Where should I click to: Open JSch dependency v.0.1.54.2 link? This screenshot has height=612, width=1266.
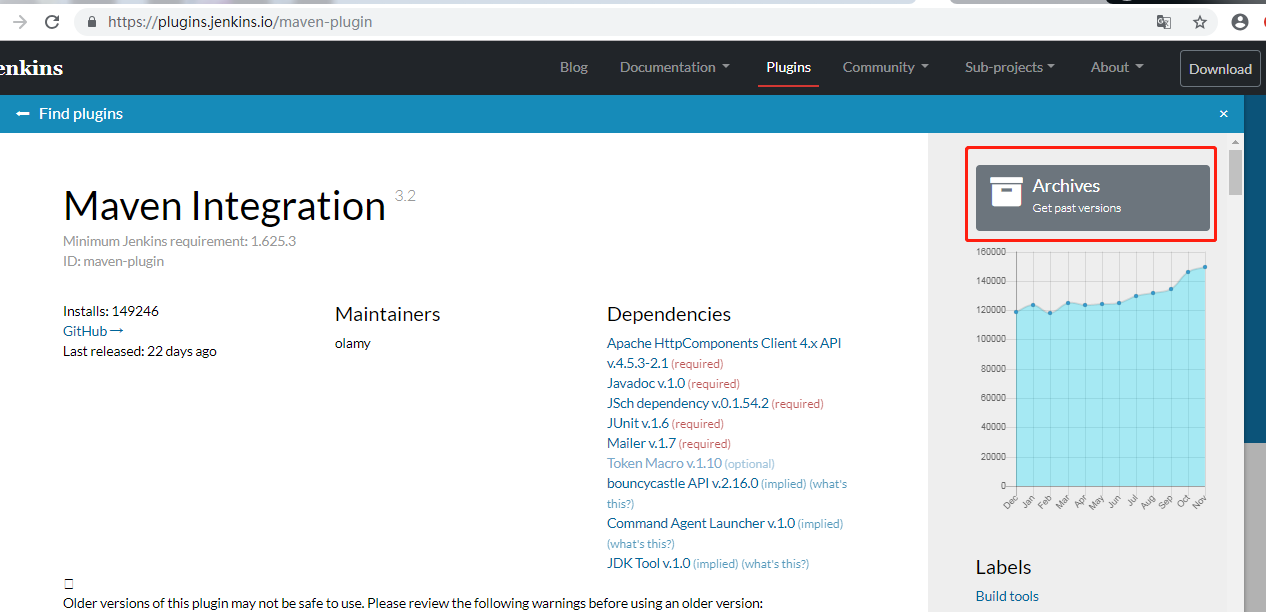[688, 403]
